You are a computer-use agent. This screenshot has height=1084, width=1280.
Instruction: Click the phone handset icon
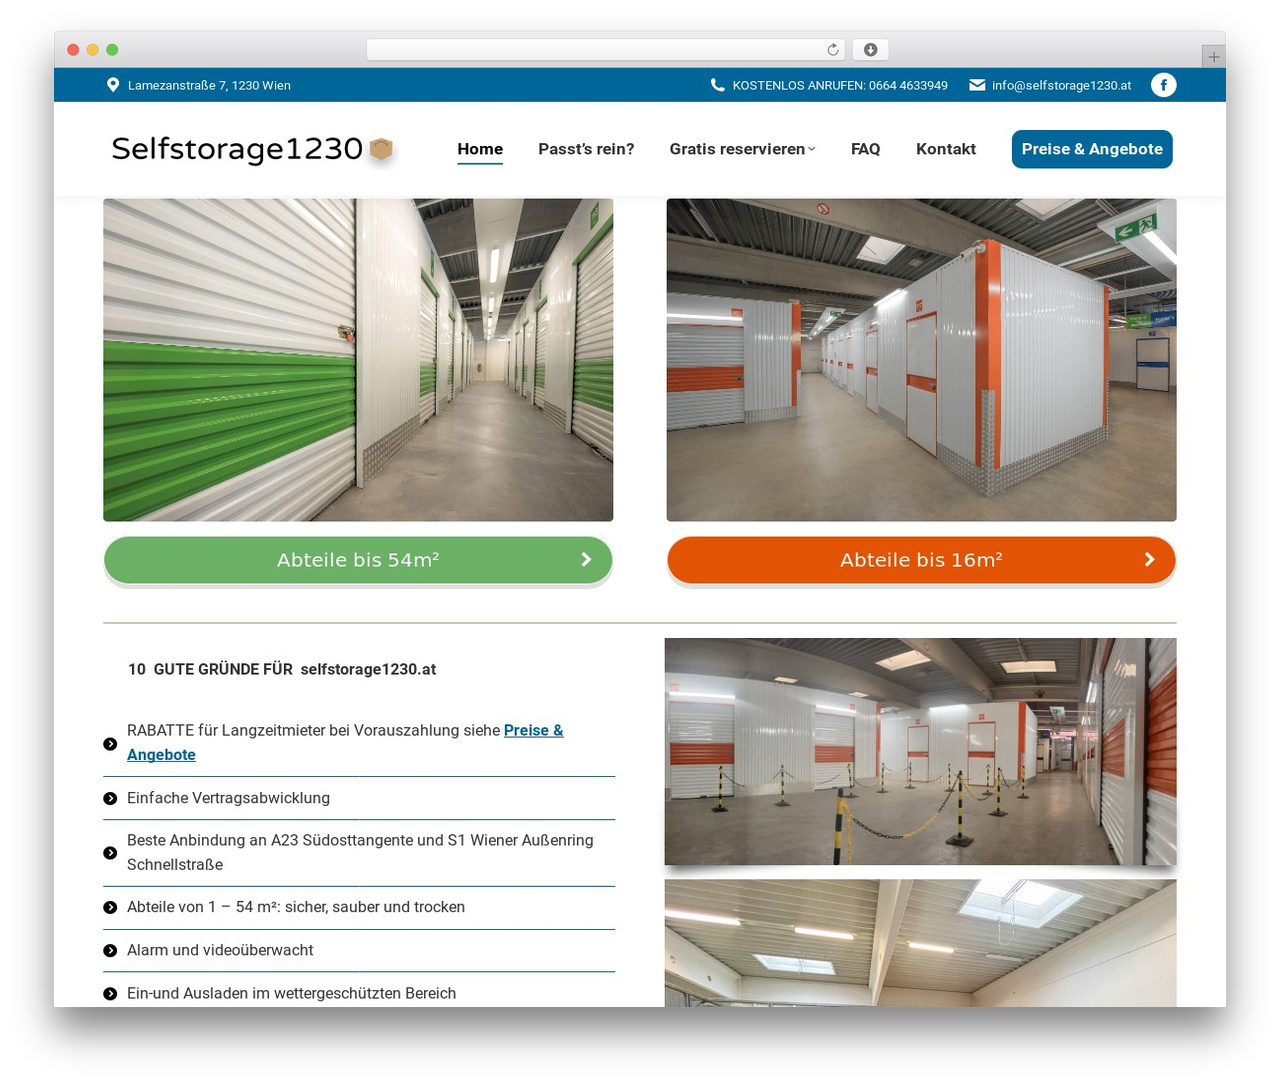coord(717,85)
